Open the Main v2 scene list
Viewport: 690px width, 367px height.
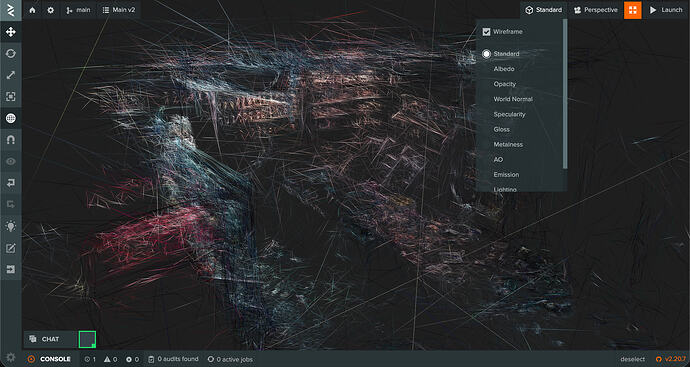pos(119,10)
